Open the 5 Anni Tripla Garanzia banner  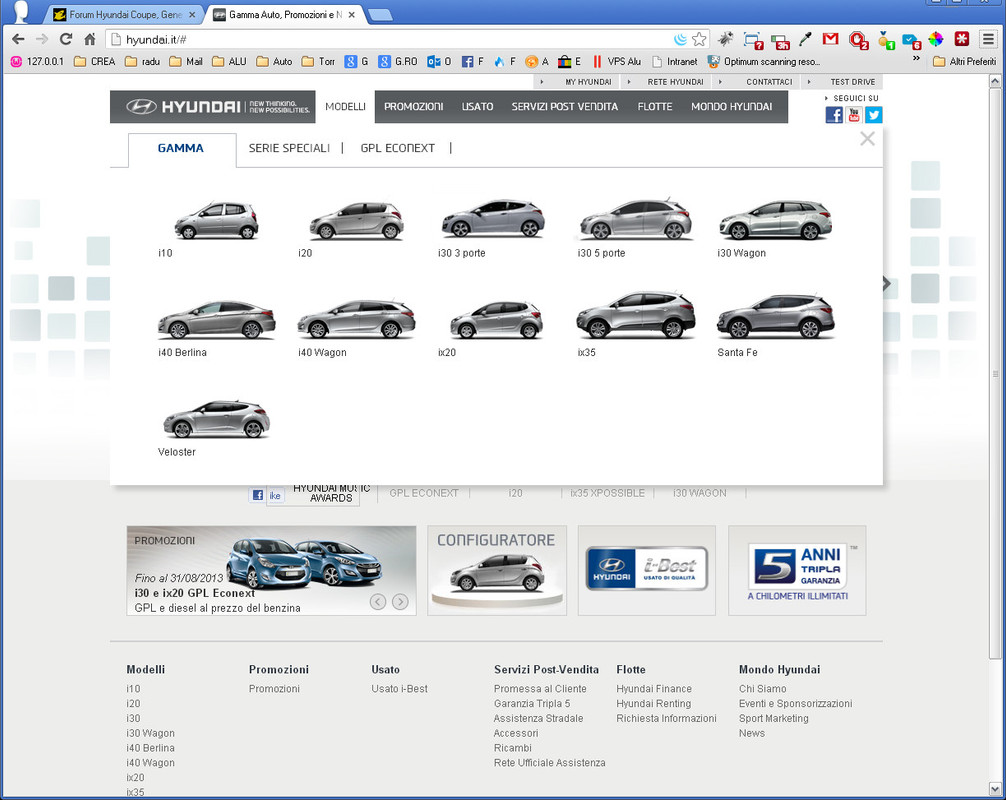pos(797,570)
